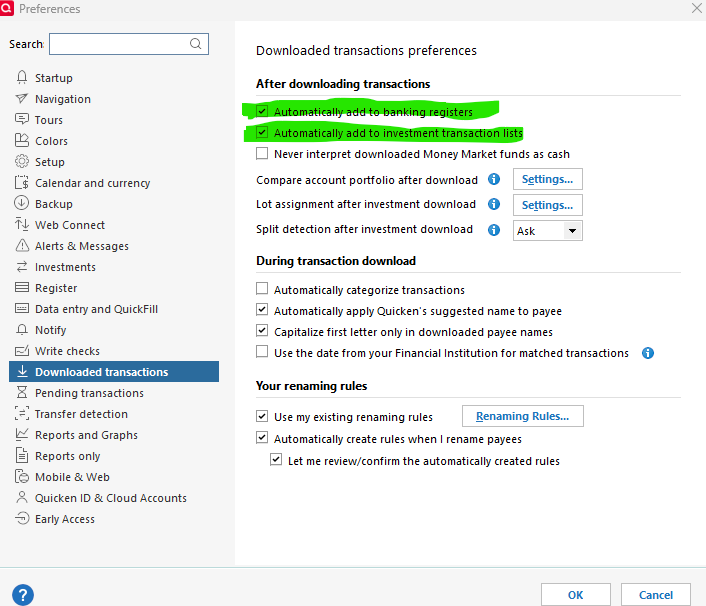Viewport: 706px width, 606px height.
Task: Select Downloaded transactions in sidebar
Action: click(114, 371)
